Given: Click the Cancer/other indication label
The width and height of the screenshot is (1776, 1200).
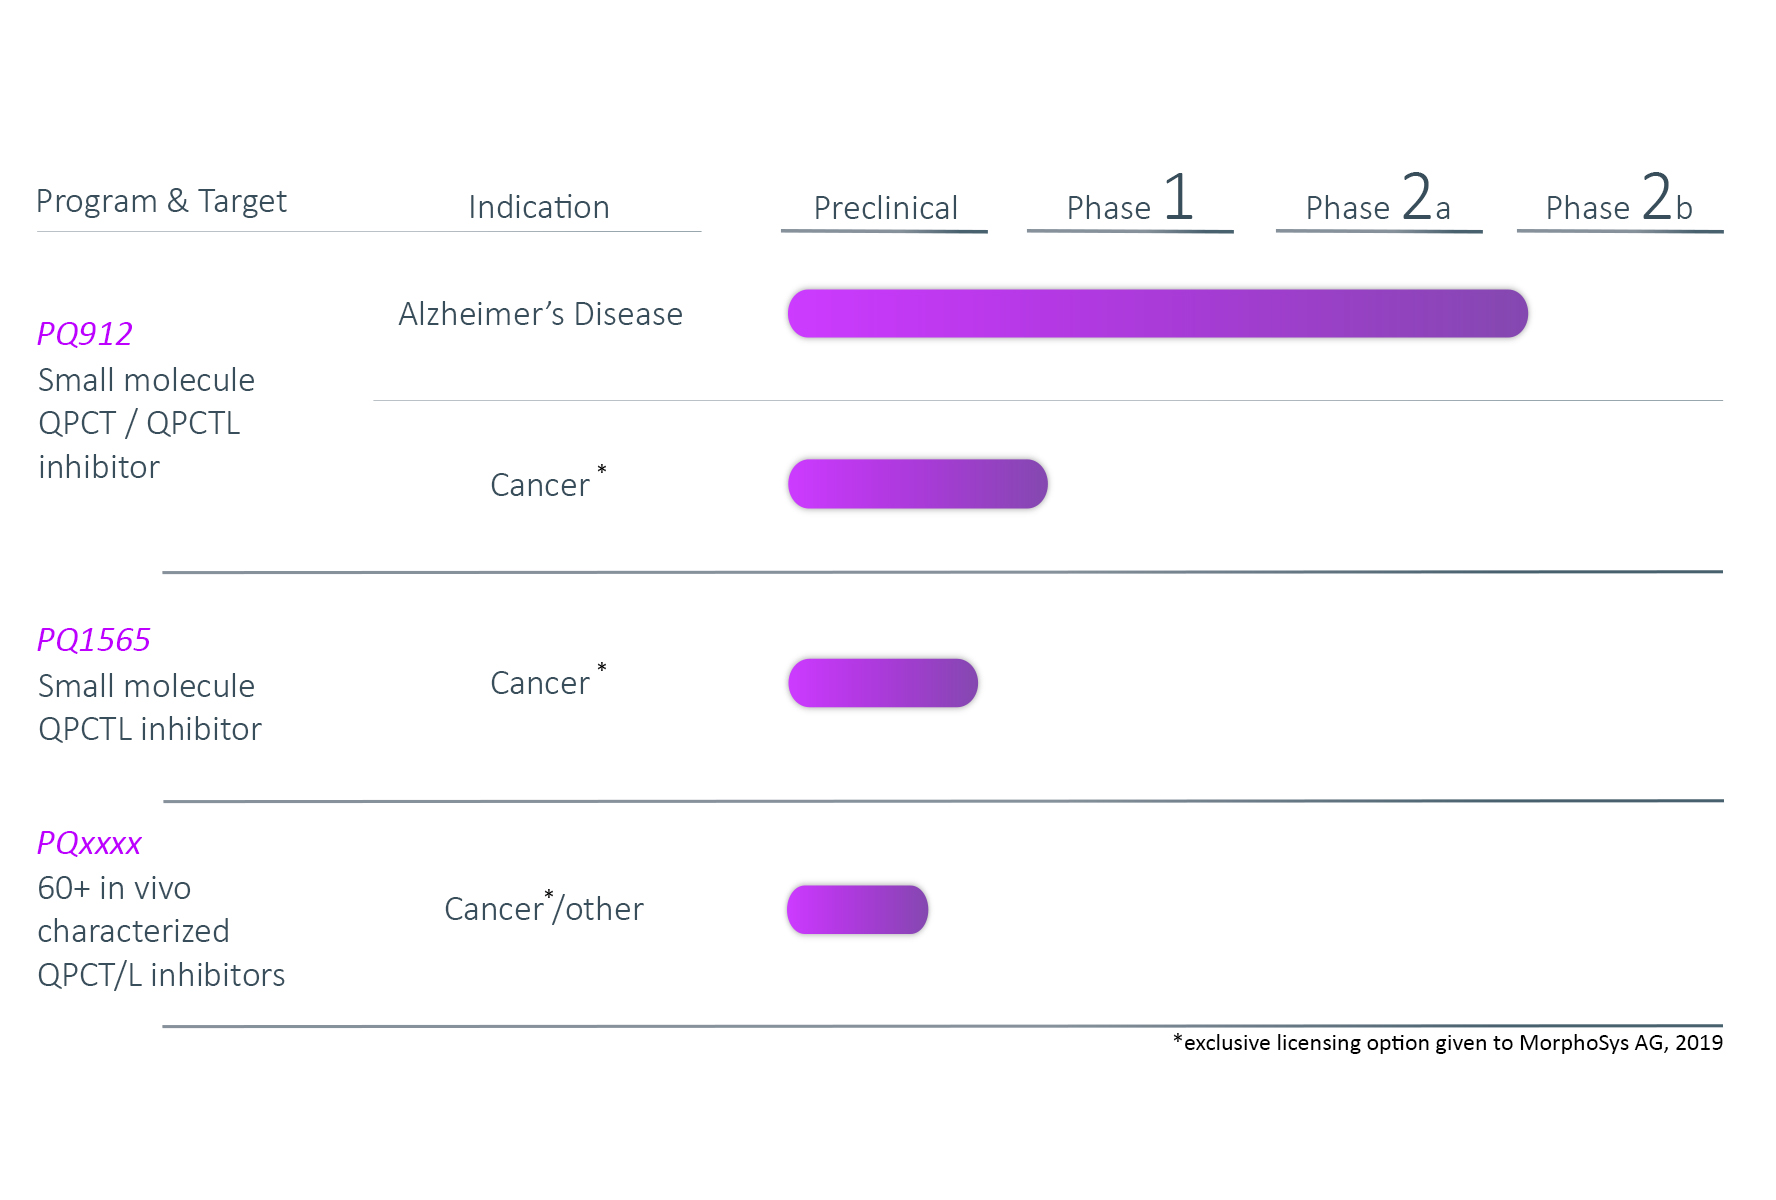Looking at the screenshot, I should click(544, 906).
